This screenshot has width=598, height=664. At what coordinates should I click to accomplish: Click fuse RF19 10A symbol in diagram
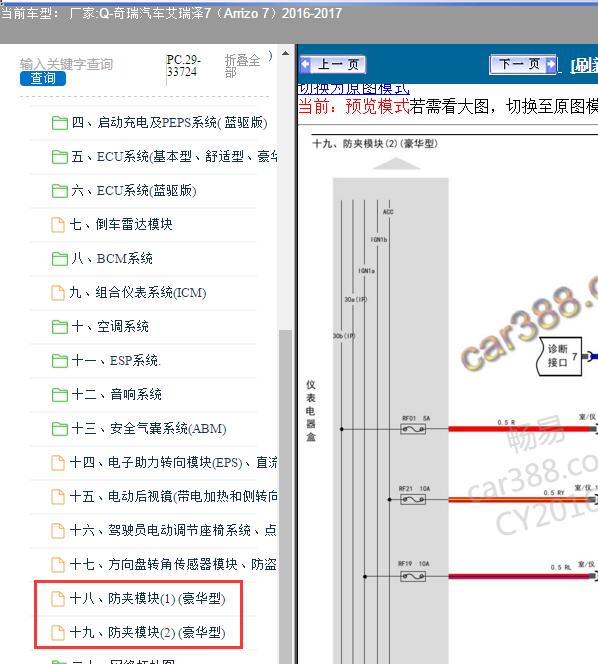[413, 576]
